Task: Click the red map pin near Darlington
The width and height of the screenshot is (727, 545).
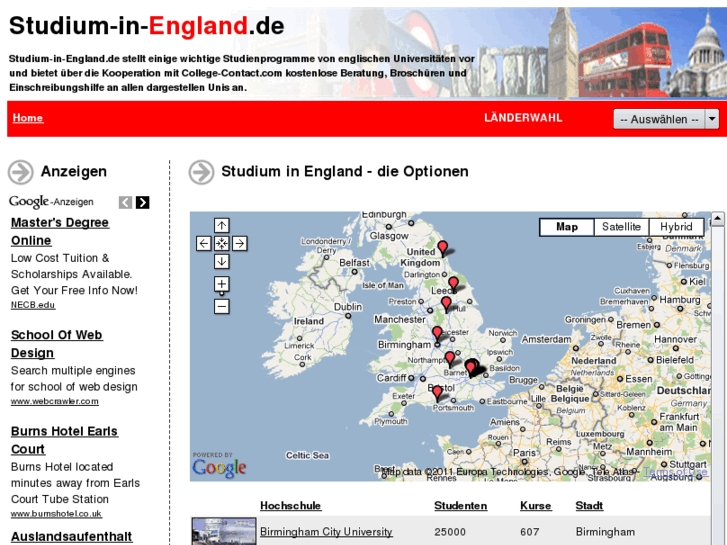Action: [443, 248]
